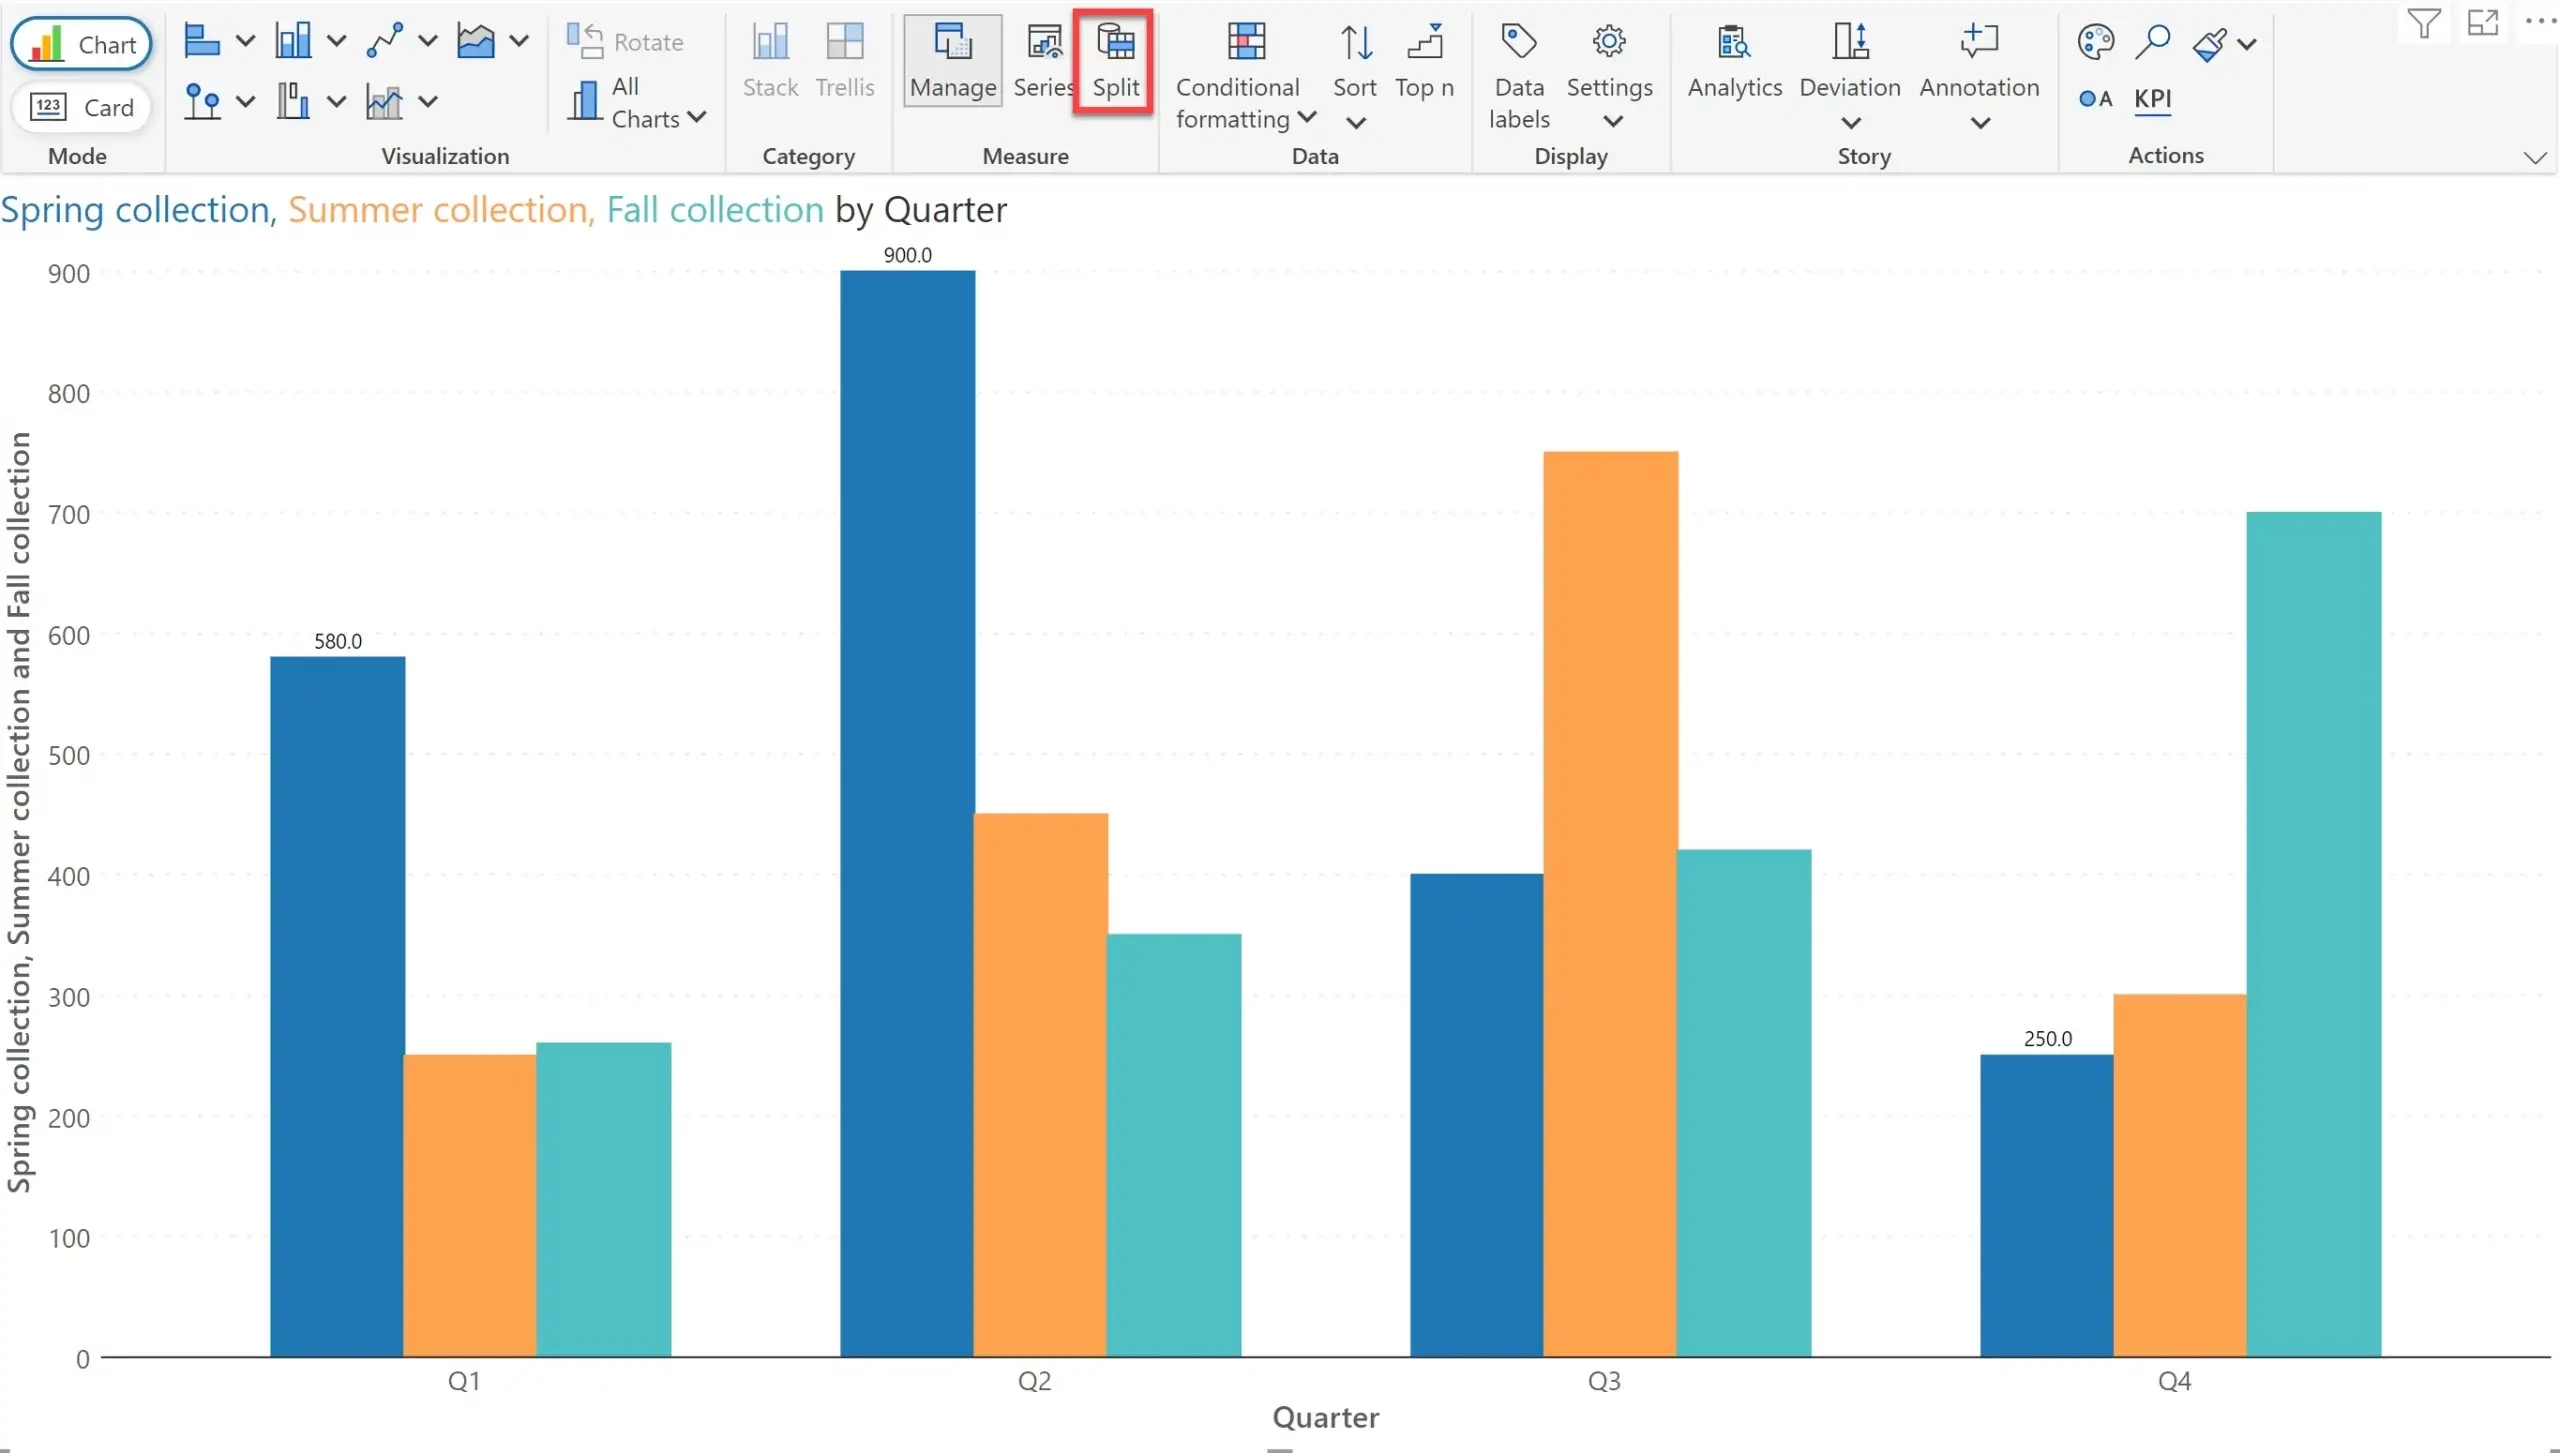The height and width of the screenshot is (1453, 2560).
Task: Click the Manage measure button
Action: [953, 62]
